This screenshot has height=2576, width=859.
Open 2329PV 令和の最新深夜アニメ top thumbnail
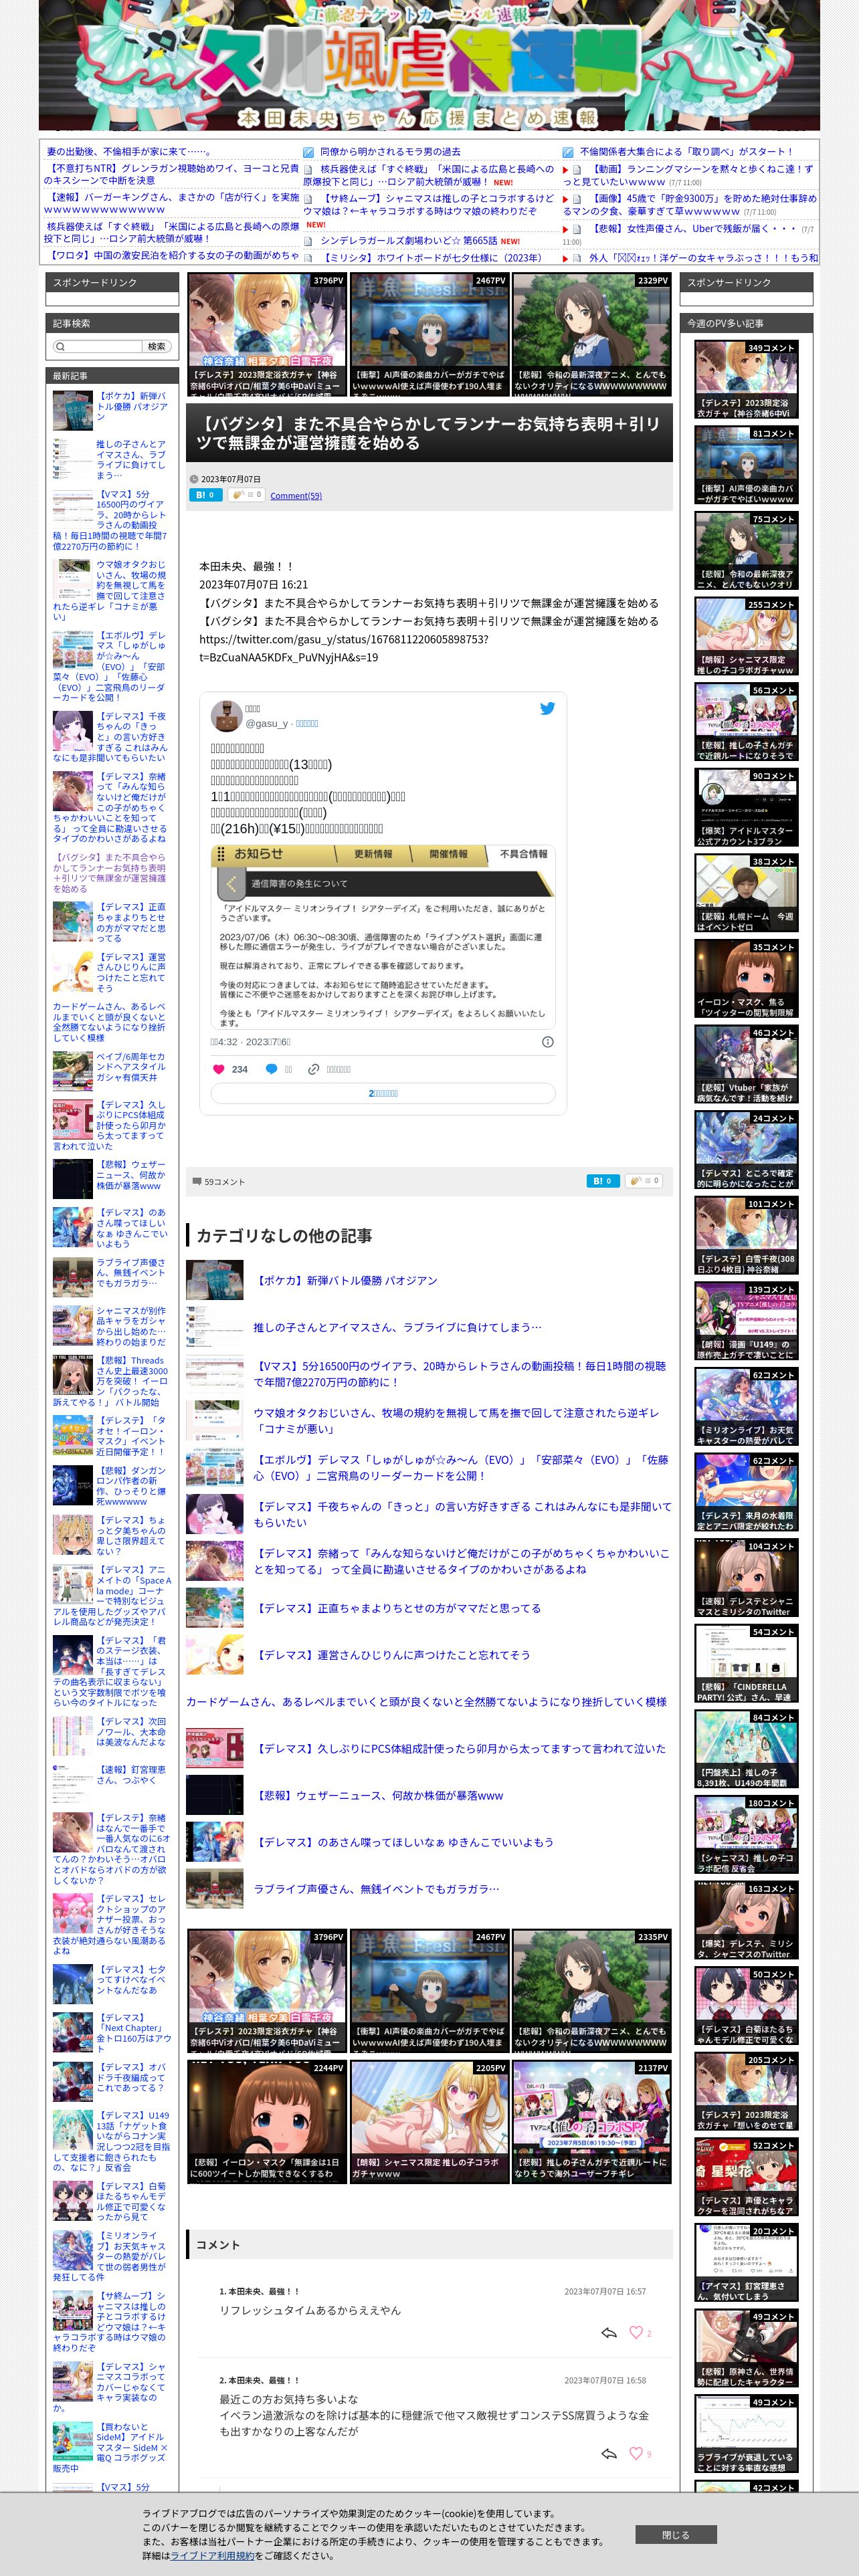tap(591, 335)
